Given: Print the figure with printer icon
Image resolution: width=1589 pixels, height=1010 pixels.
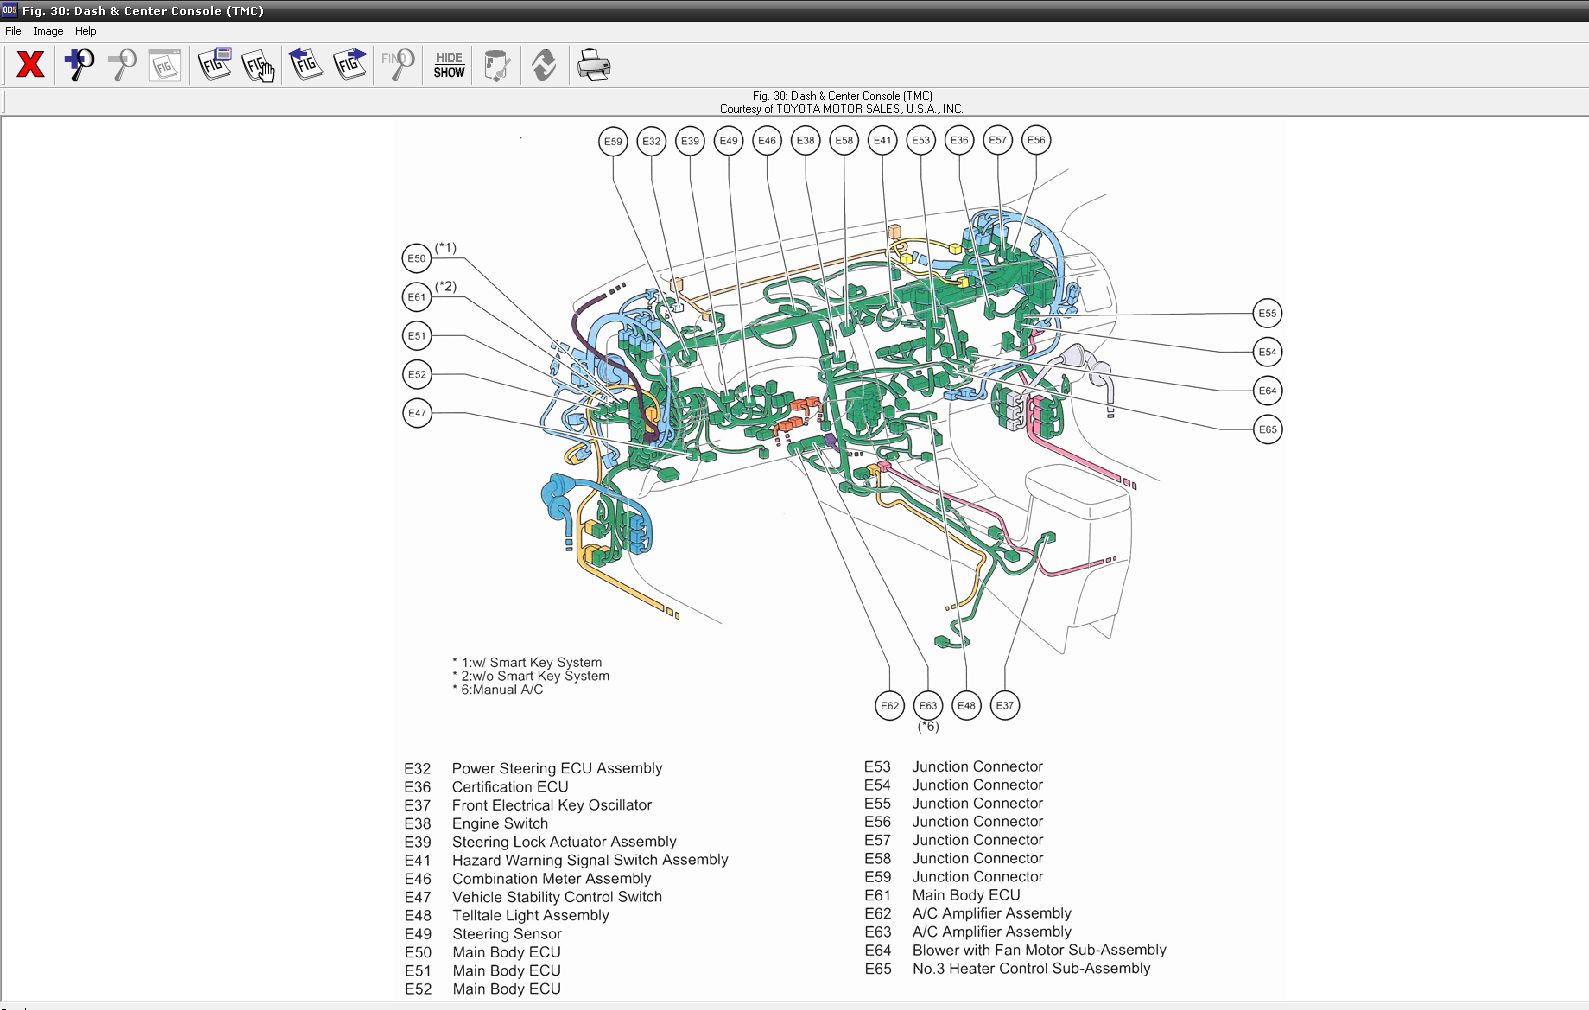Looking at the screenshot, I should 593,65.
